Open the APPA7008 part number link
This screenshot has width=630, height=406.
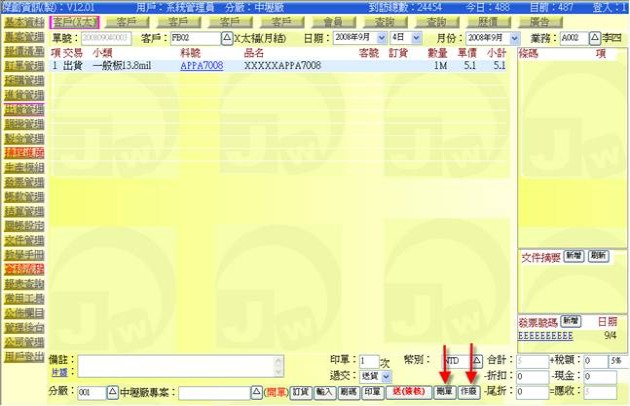[202, 65]
